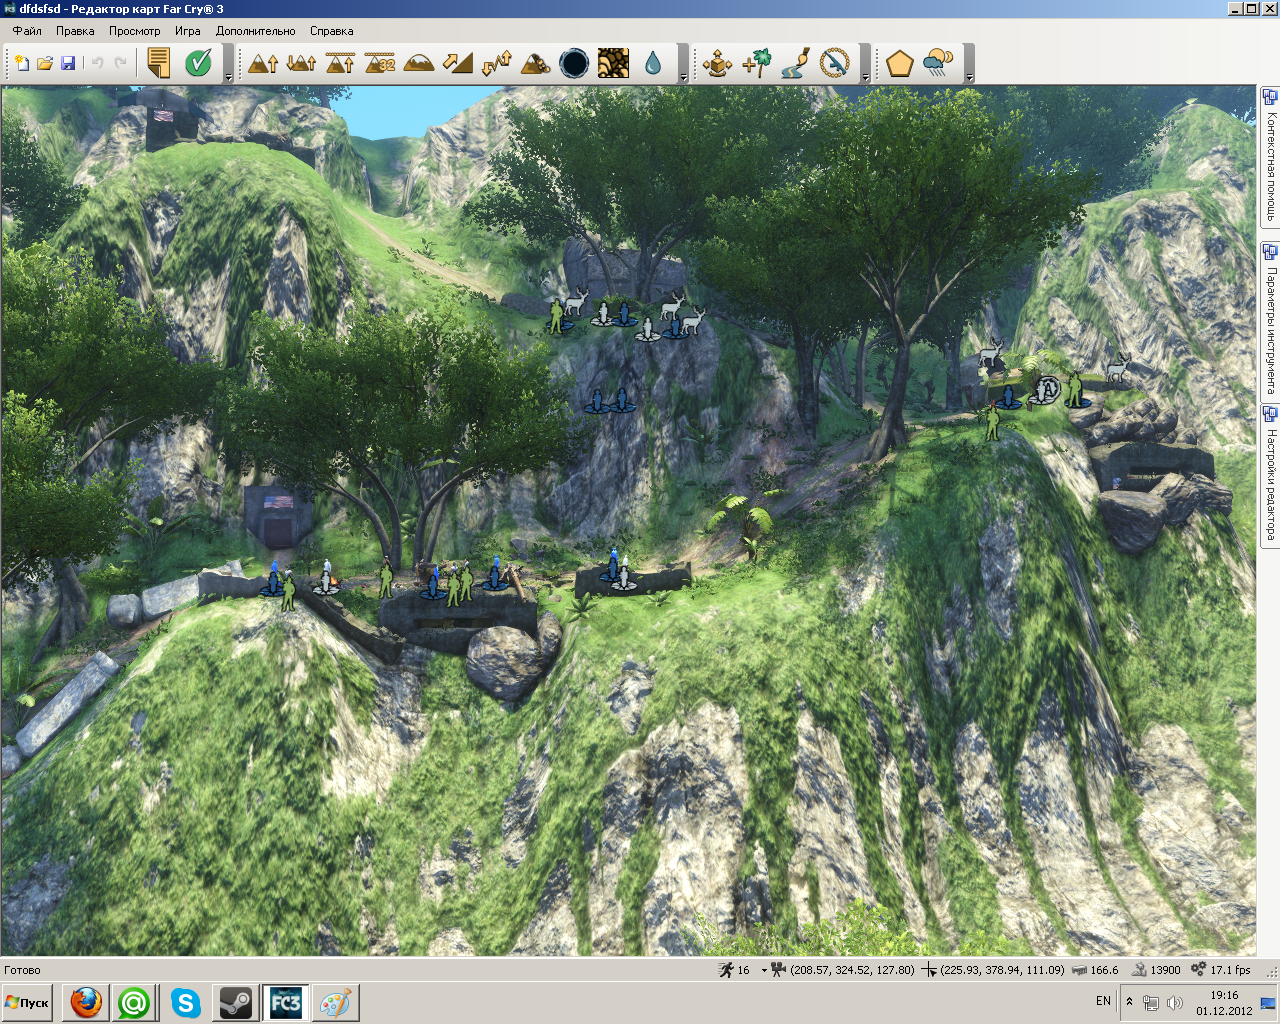Viewport: 1280px width, 1024px height.
Task: Open the Справка menu
Action: [x=331, y=31]
